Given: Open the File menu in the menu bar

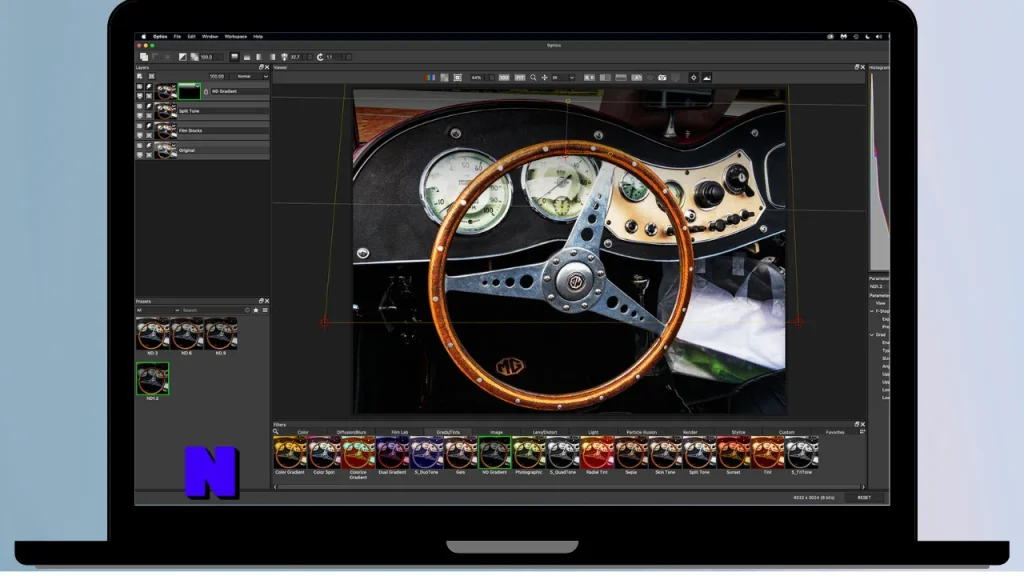Looking at the screenshot, I should point(177,37).
